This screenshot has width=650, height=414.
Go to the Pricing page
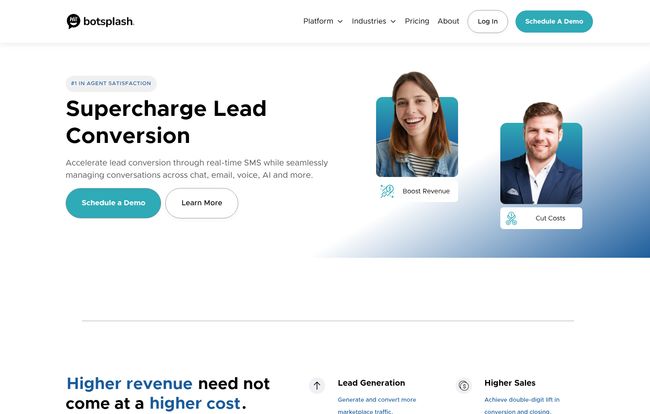tap(417, 21)
